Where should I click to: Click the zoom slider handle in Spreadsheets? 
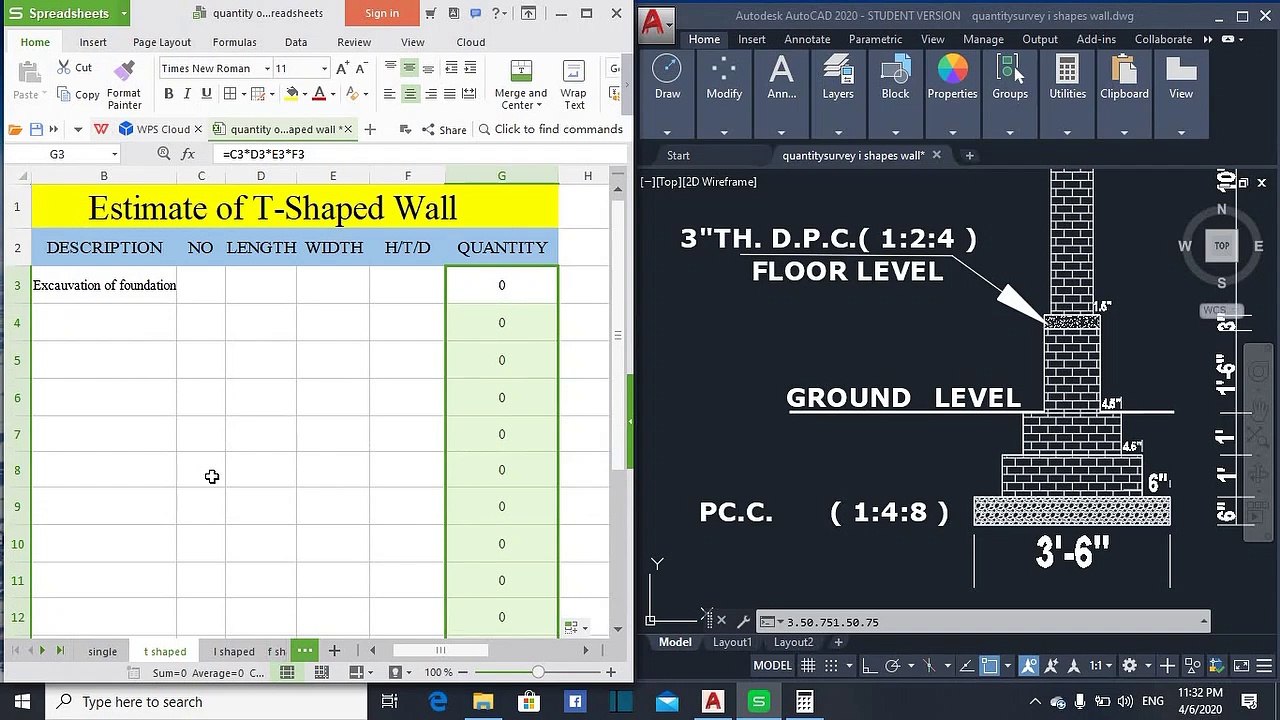coord(538,672)
